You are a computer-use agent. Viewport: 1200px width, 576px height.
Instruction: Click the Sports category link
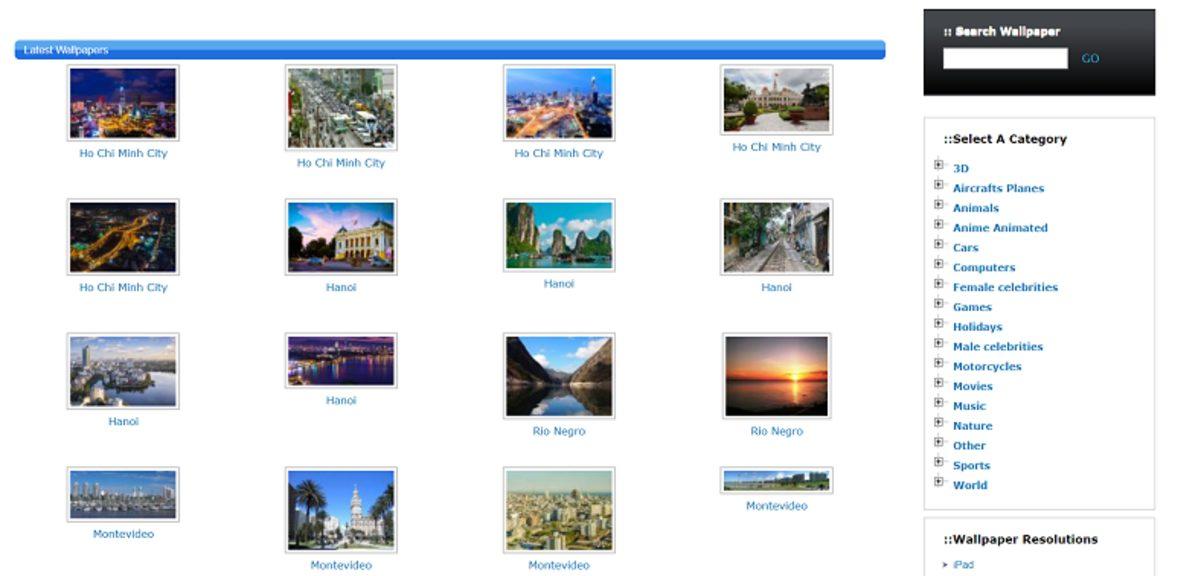click(x=971, y=466)
